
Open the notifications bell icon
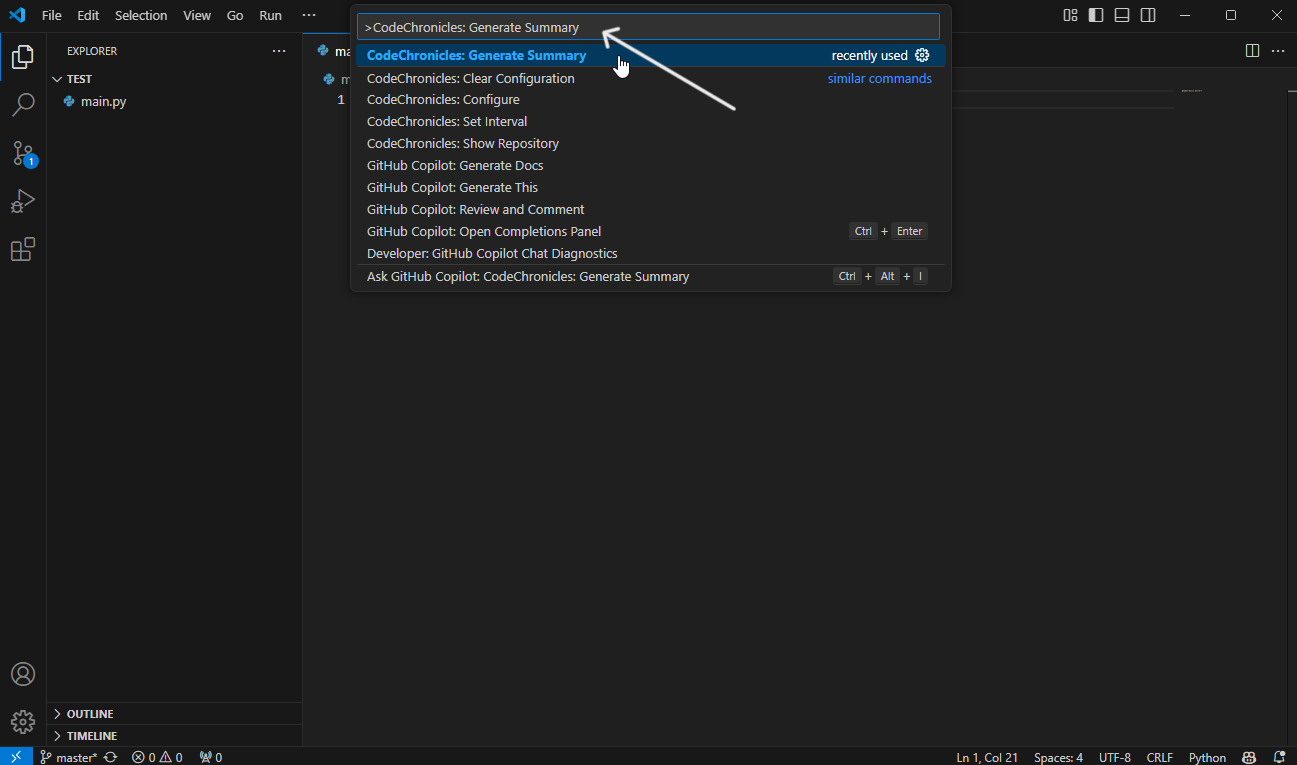[1279, 757]
